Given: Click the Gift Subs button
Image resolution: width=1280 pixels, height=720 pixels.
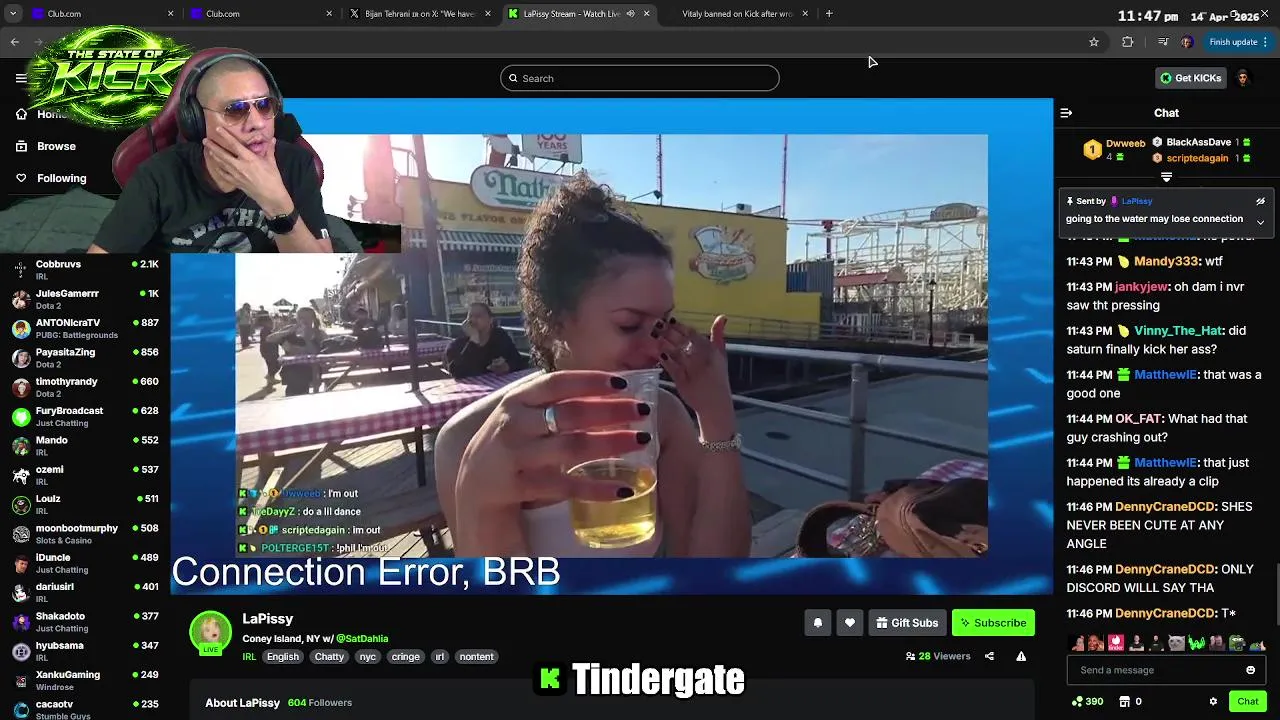Looking at the screenshot, I should pyautogui.click(x=907, y=623).
